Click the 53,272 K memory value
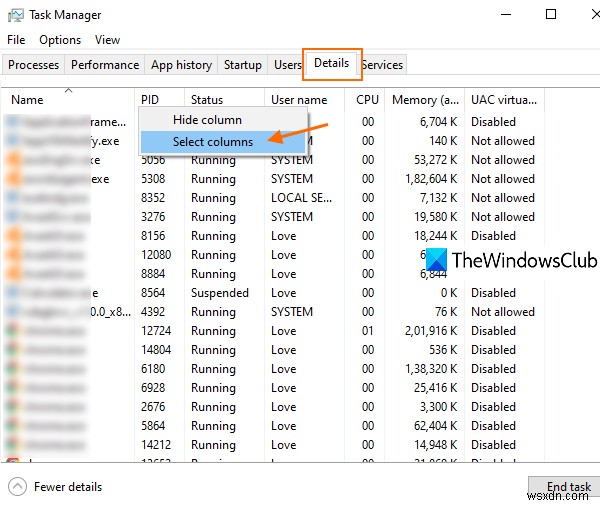 (x=436, y=160)
